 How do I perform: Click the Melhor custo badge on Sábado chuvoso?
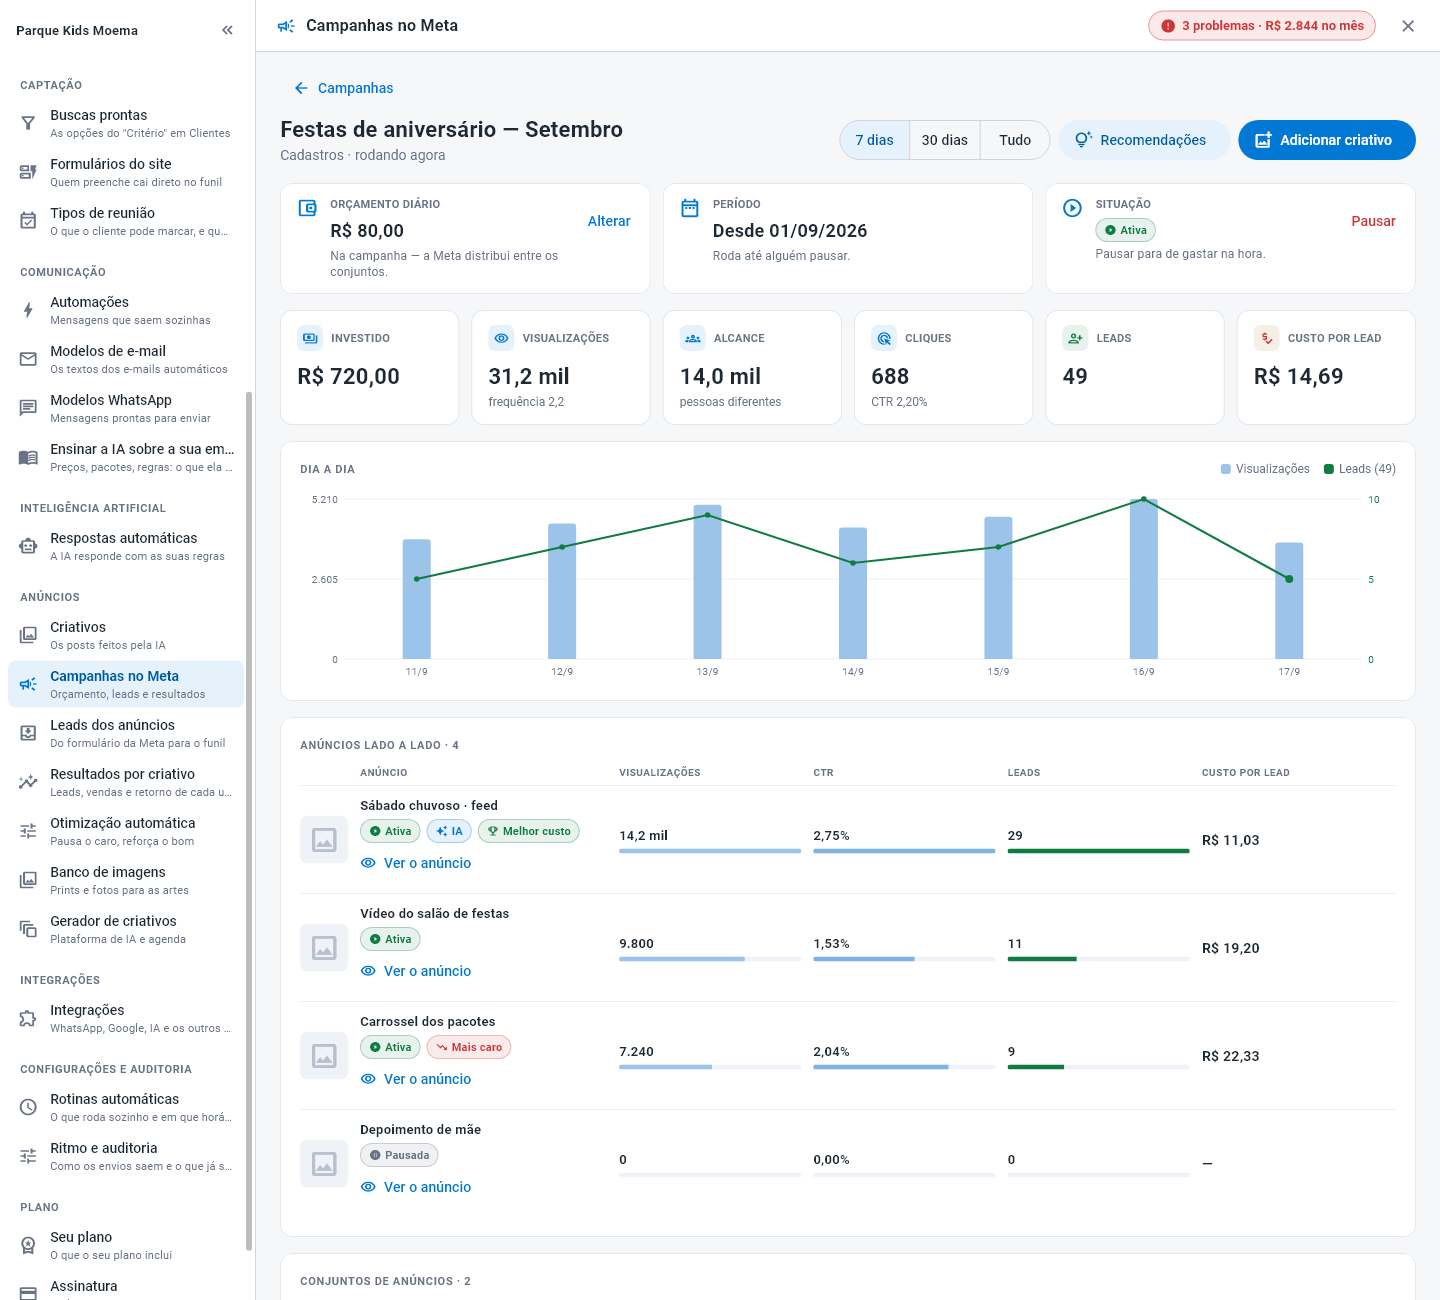[528, 831]
